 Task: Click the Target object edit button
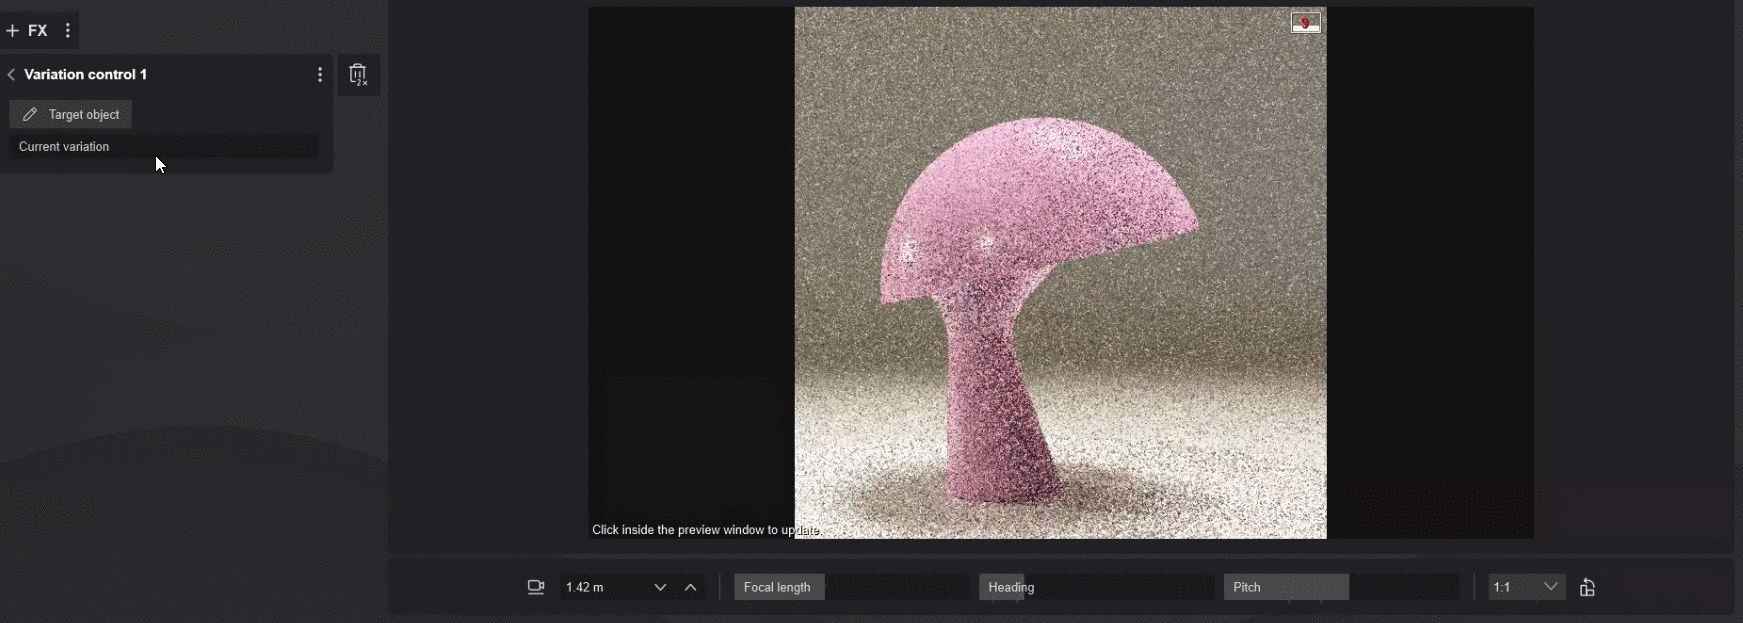point(71,115)
